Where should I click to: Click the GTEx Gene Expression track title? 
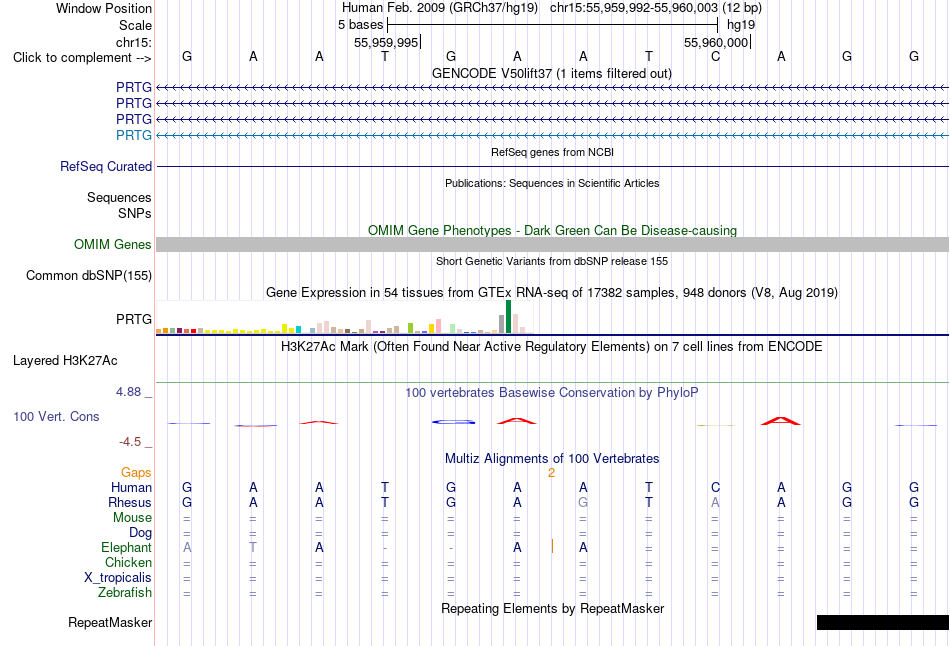pos(552,293)
